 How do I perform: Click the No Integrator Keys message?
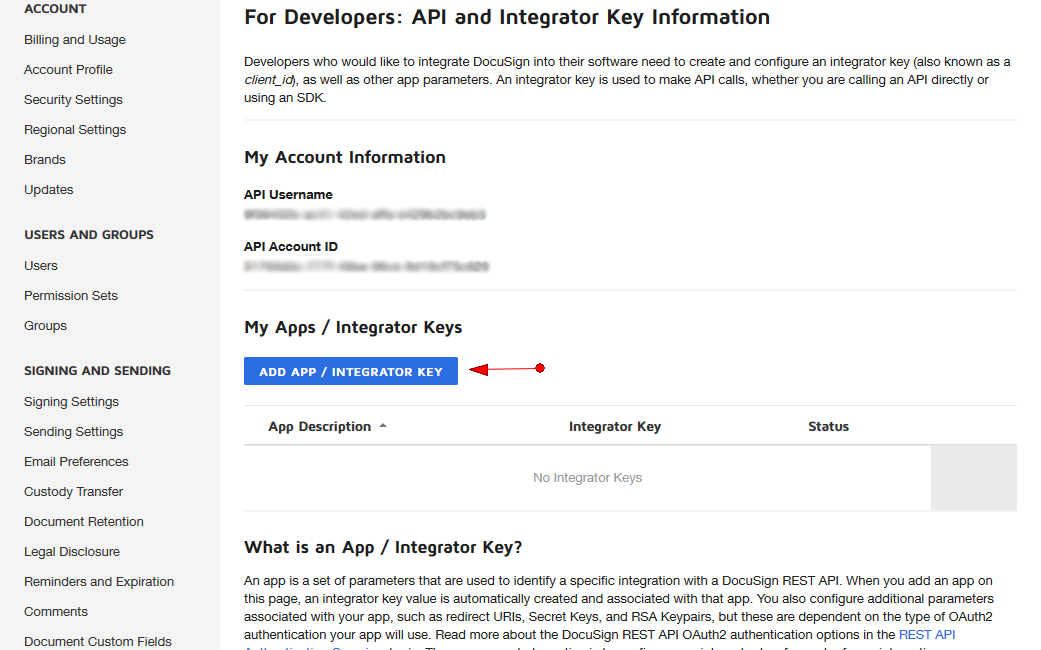click(588, 477)
